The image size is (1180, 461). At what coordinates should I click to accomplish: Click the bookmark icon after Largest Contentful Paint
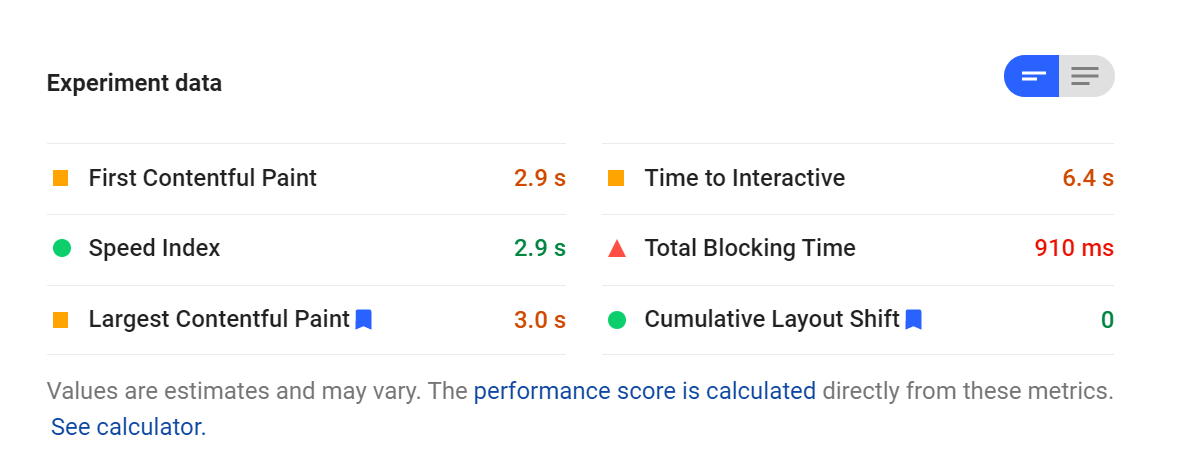(364, 319)
